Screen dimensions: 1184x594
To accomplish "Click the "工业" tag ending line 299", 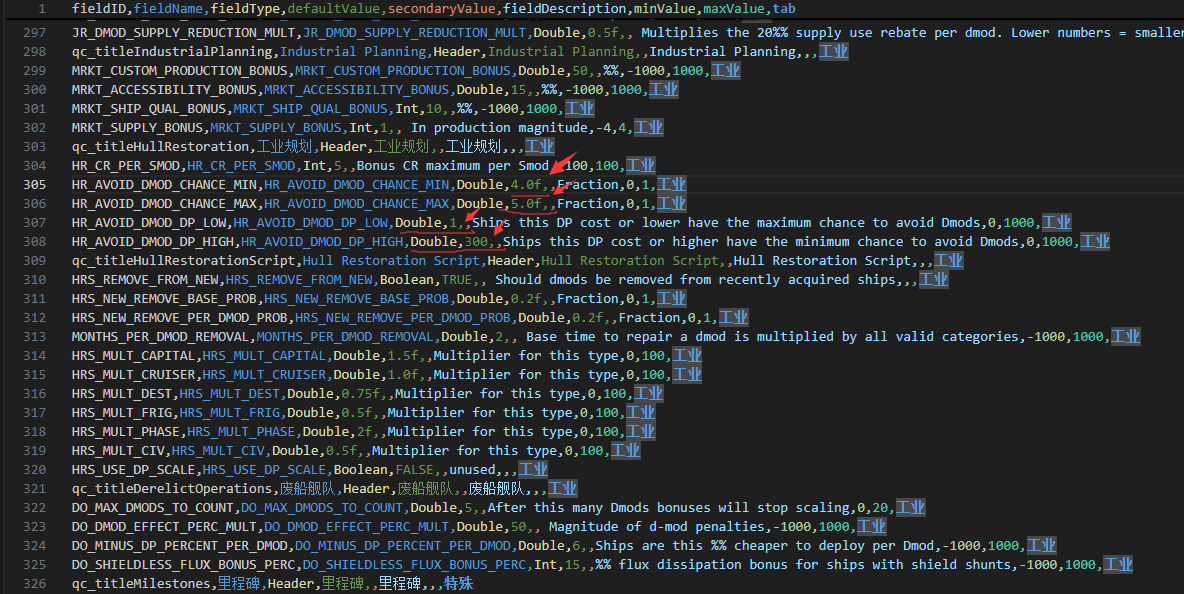I will (x=725, y=71).
